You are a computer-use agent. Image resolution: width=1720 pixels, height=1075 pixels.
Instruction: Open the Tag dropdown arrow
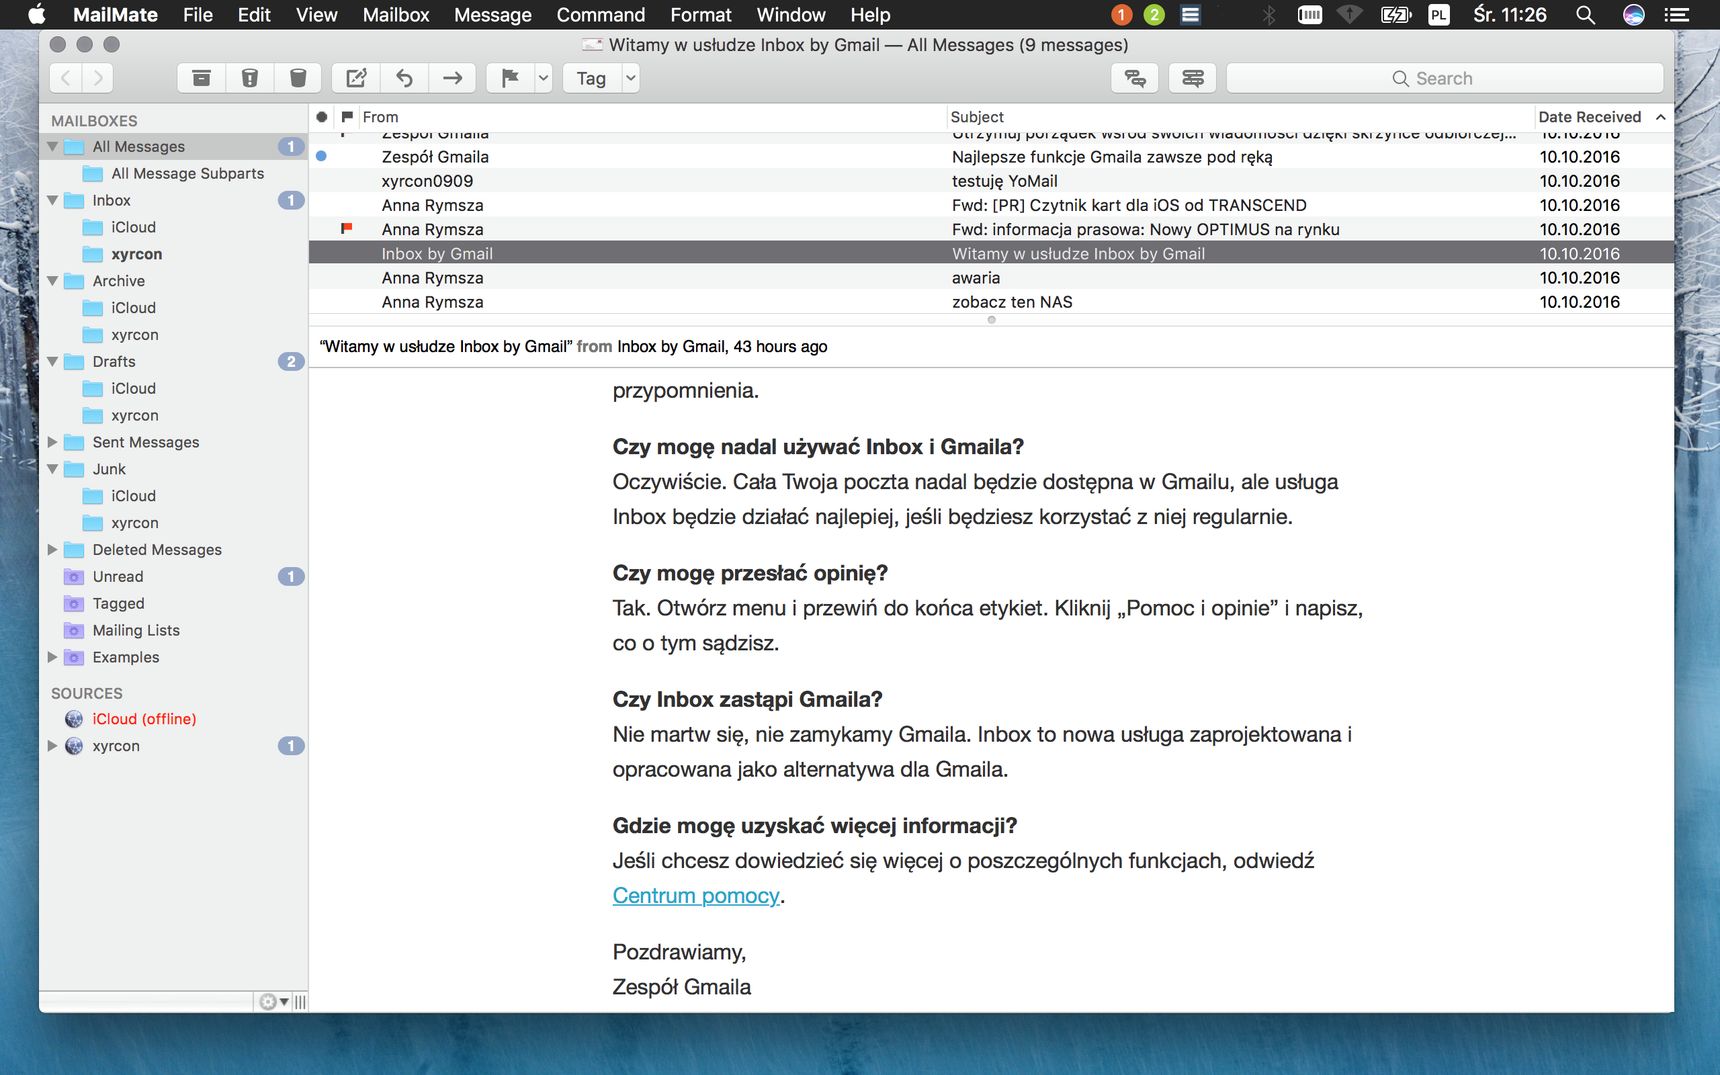coord(630,78)
